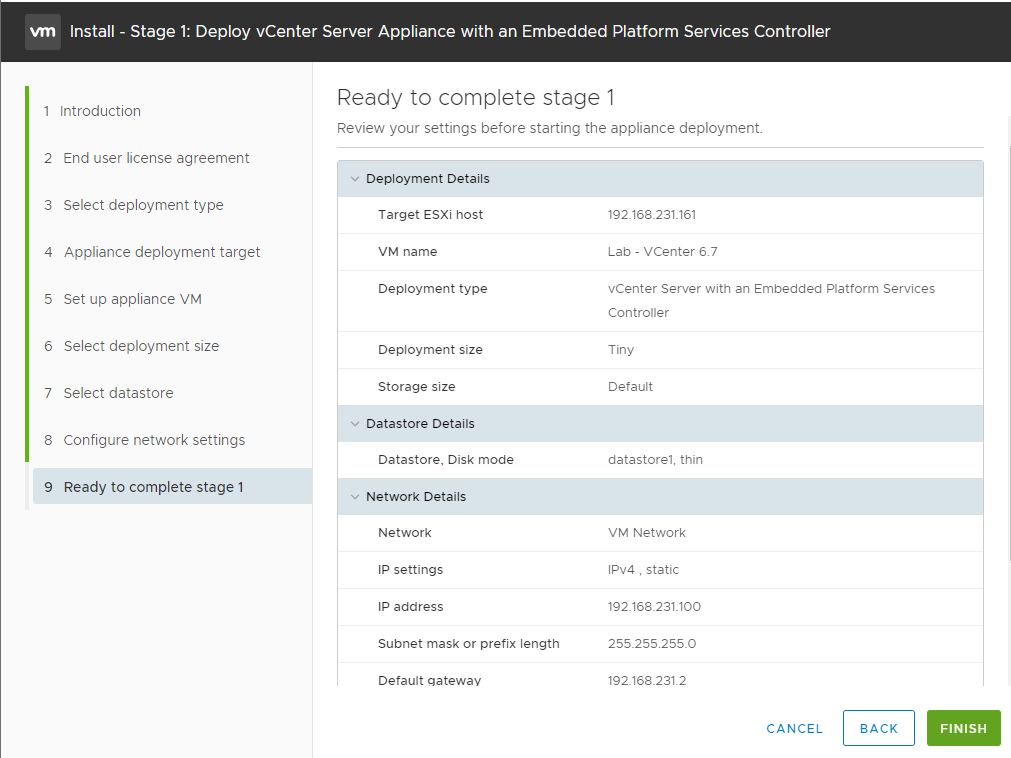Click the default gateway value 192.168.231.2
Viewport: 1011px width, 758px height.
647,680
